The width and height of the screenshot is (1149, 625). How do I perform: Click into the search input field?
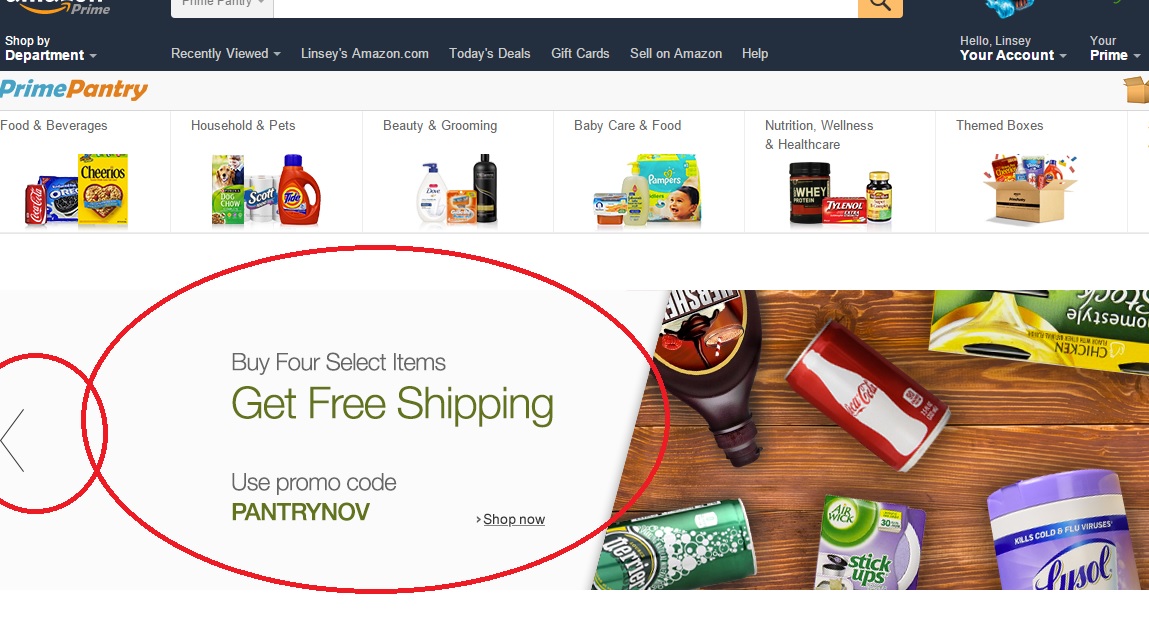tap(566, 7)
